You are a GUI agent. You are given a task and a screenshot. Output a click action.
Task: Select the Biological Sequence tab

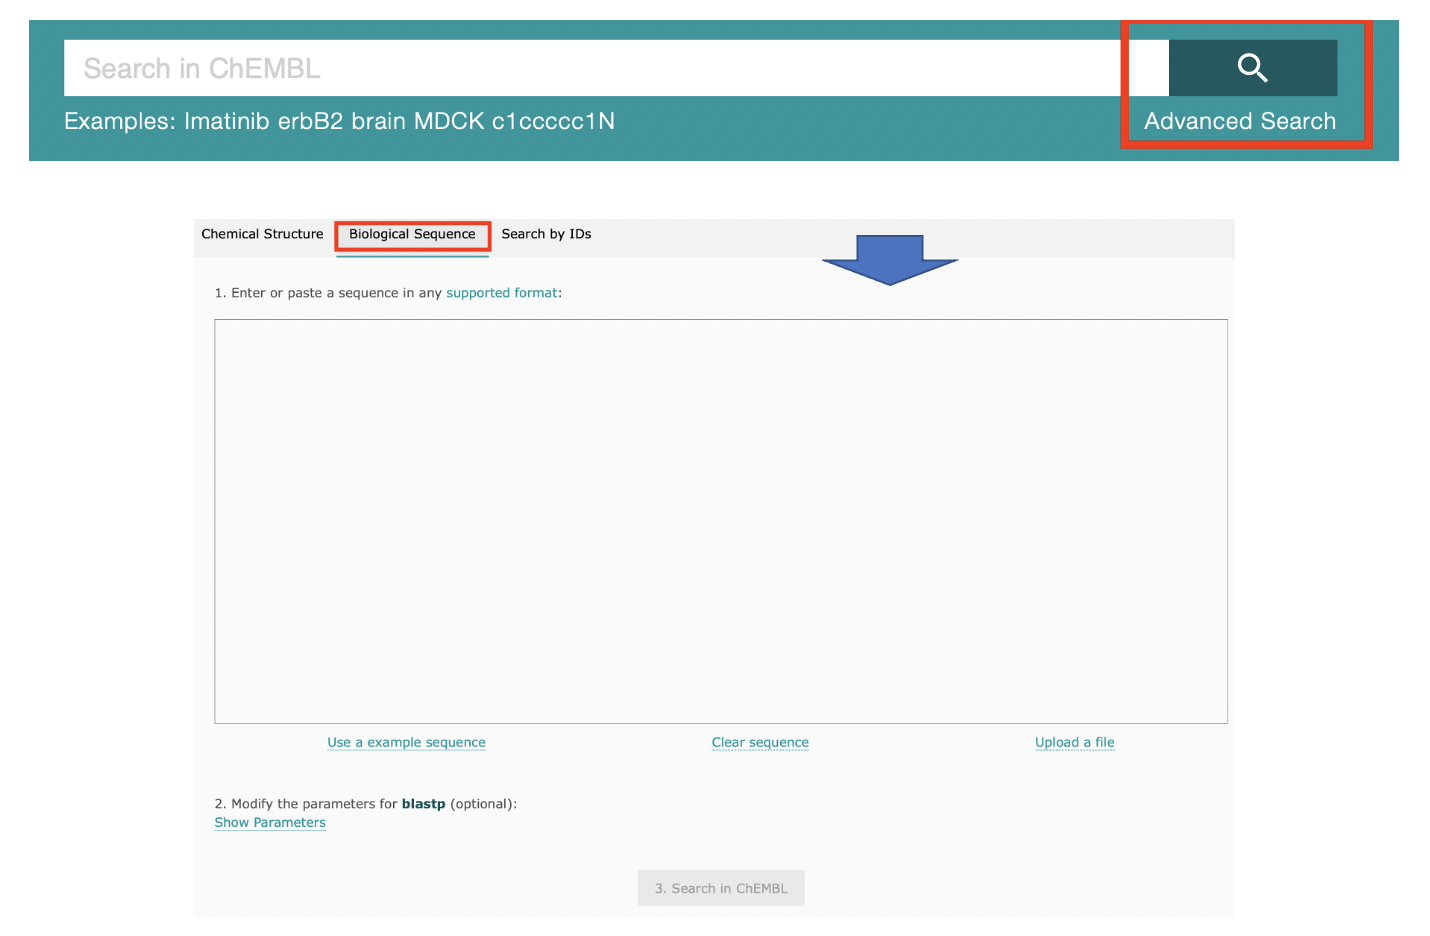coord(412,234)
